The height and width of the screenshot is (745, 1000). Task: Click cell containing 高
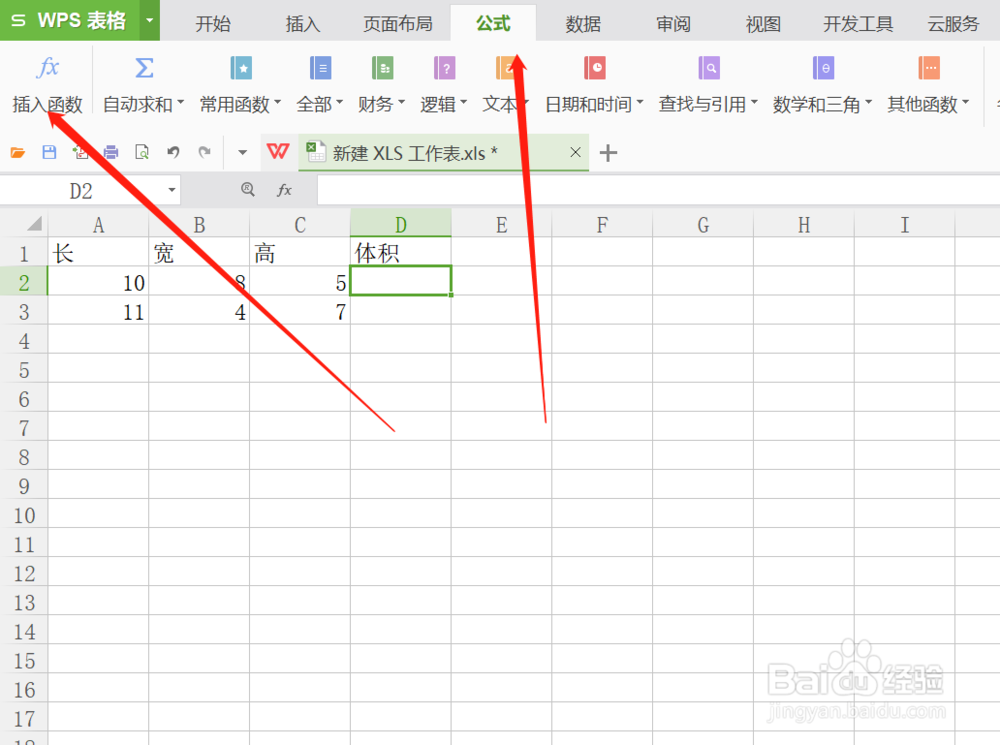pos(300,253)
